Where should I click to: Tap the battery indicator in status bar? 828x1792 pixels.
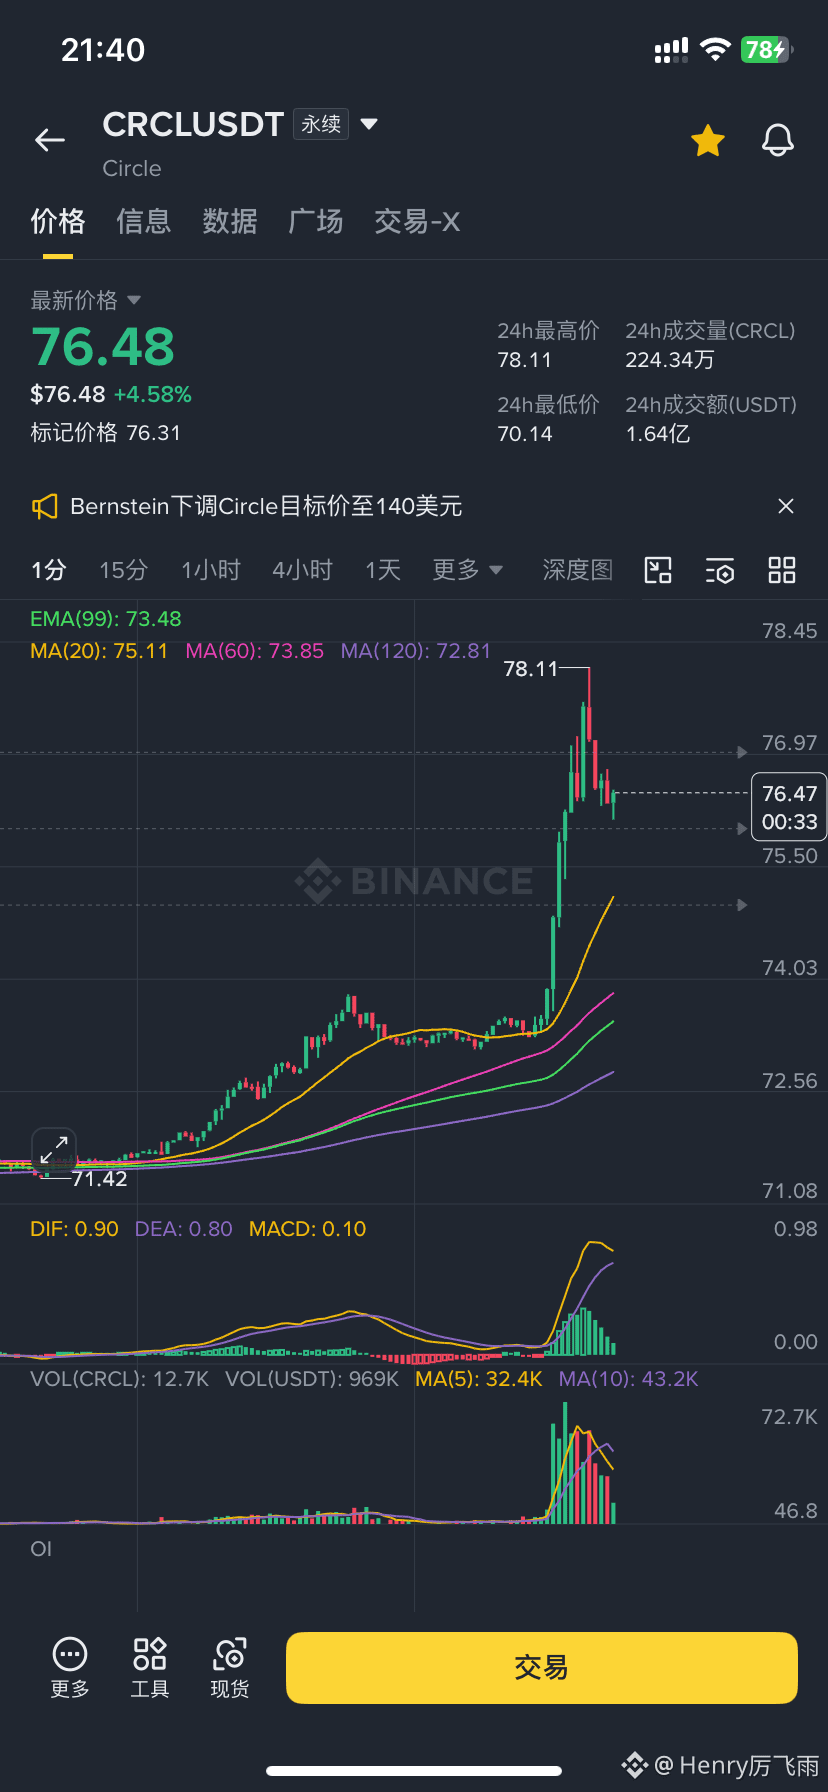pyautogui.click(x=767, y=50)
